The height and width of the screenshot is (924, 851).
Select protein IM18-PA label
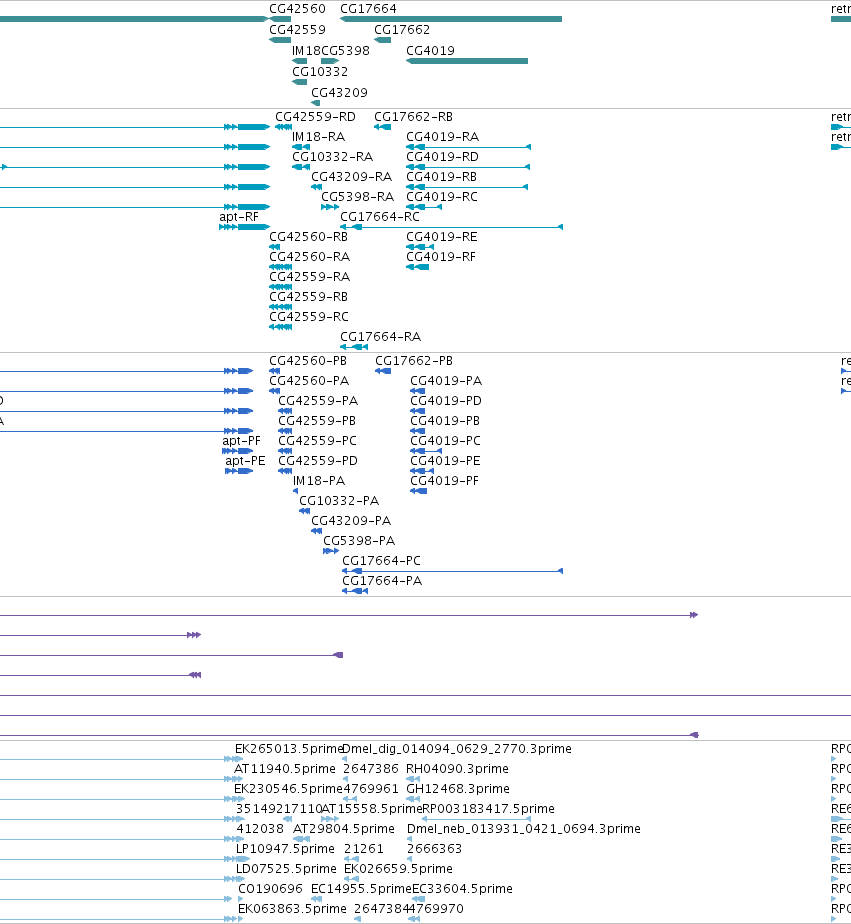(319, 481)
